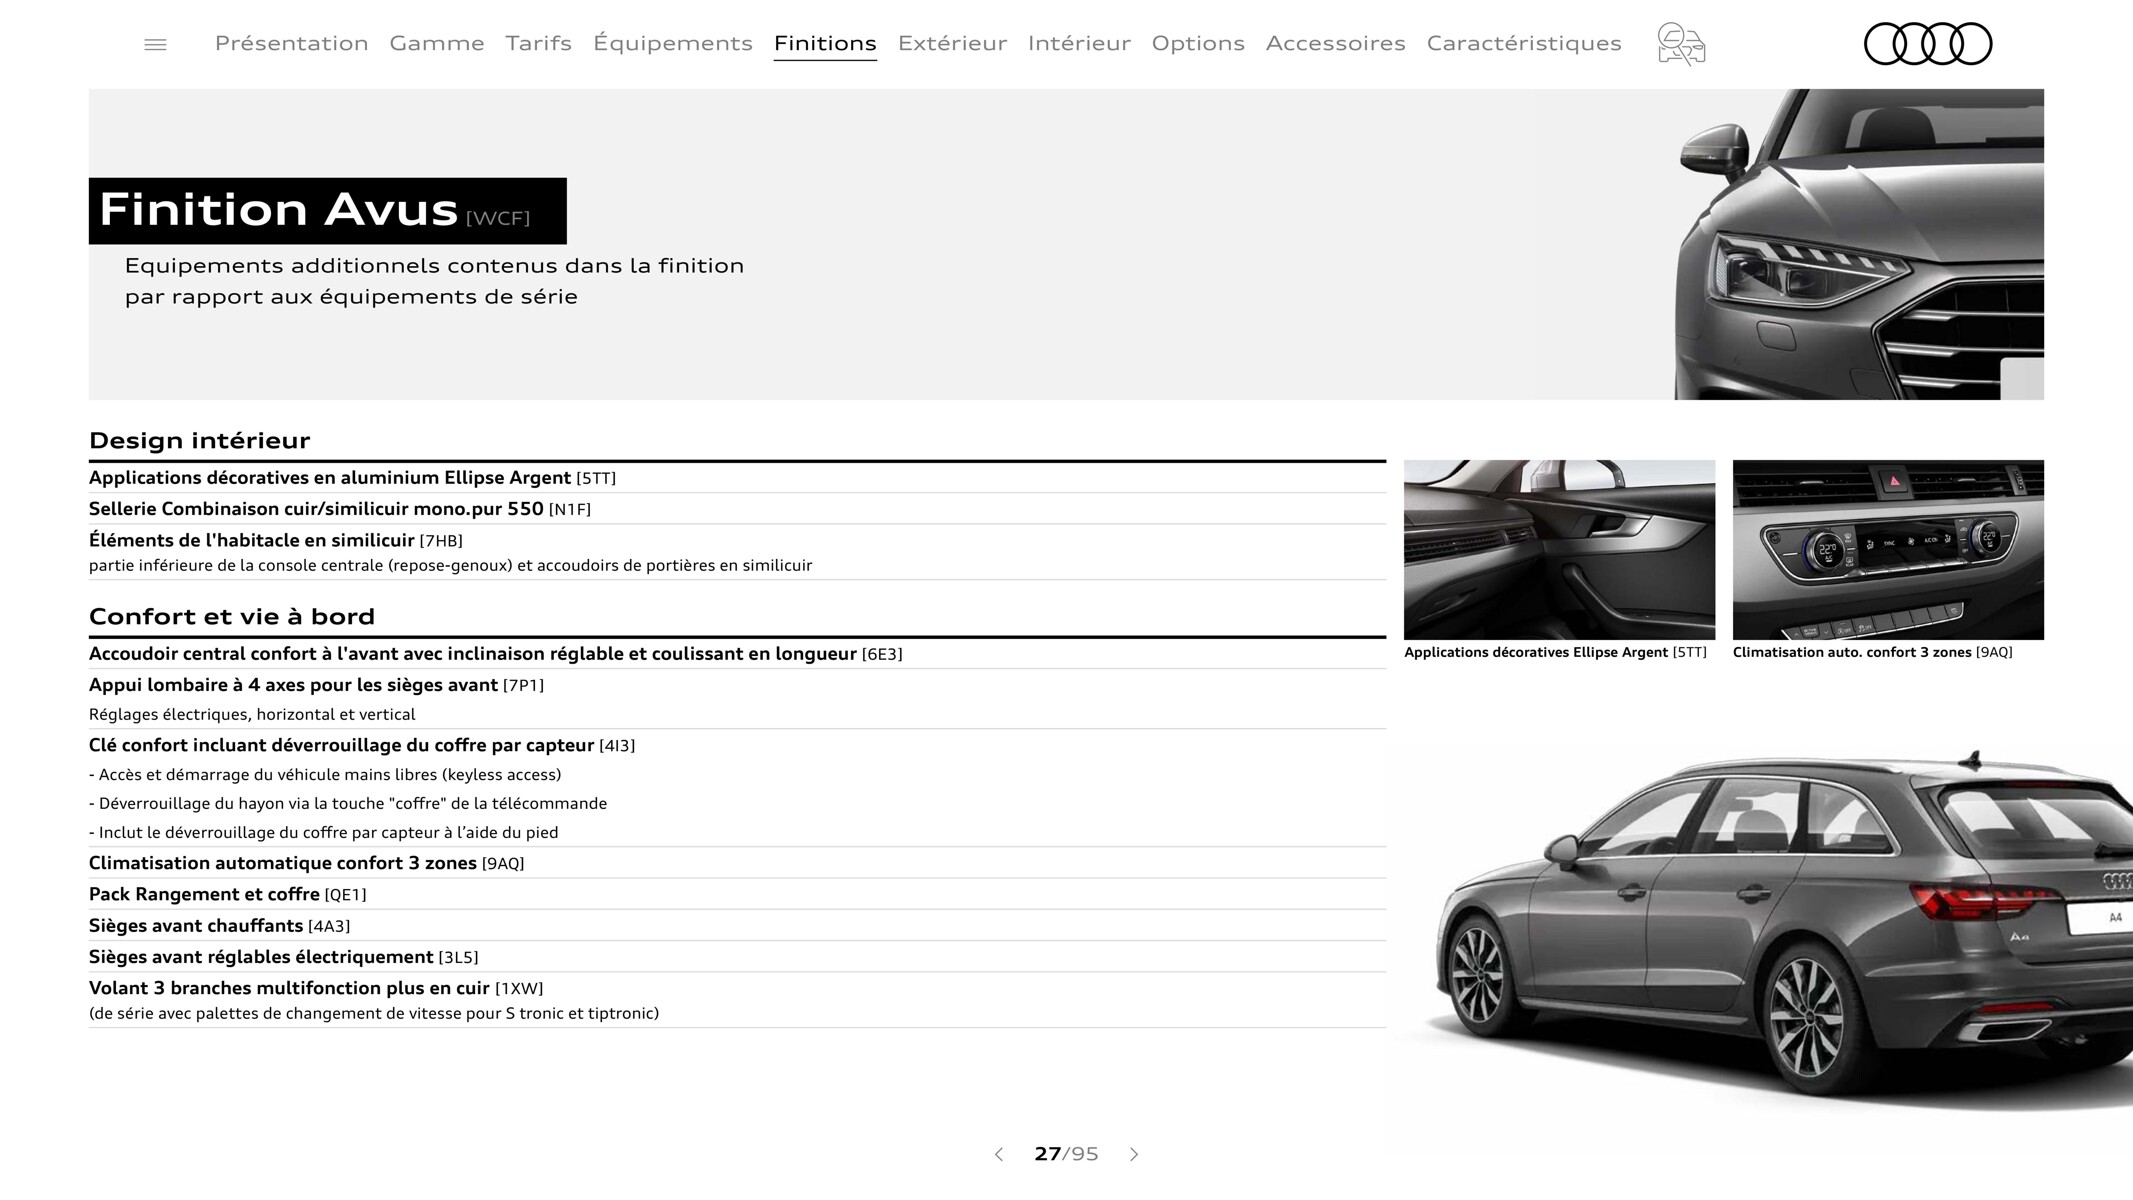Viewport: 2133px width, 1200px height.
Task: Select the Finitions tab
Action: 825,43
